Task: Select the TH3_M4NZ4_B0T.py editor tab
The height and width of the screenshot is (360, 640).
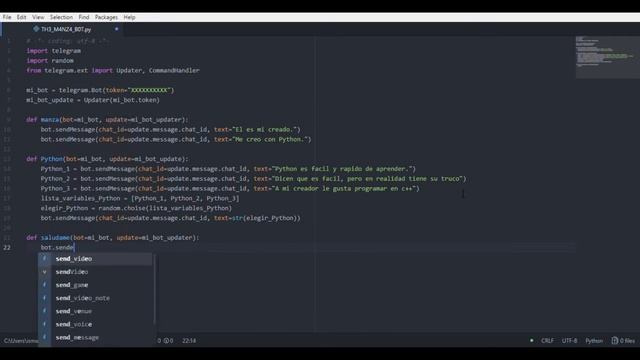Action: (63, 29)
